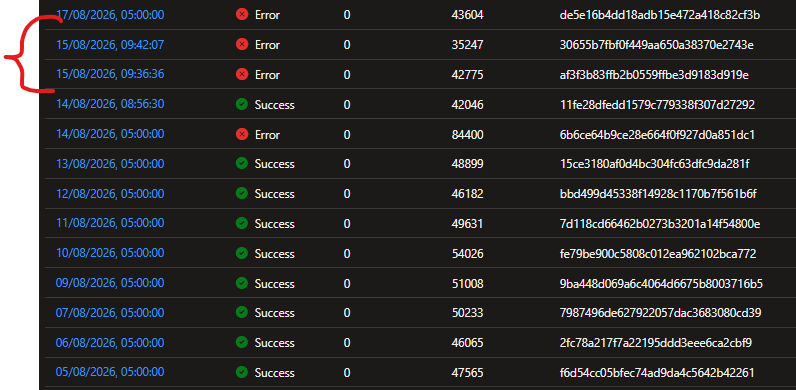
Task: Open the 15/08/2026, 09:42:07 invocation link
Action: [x=110, y=45]
